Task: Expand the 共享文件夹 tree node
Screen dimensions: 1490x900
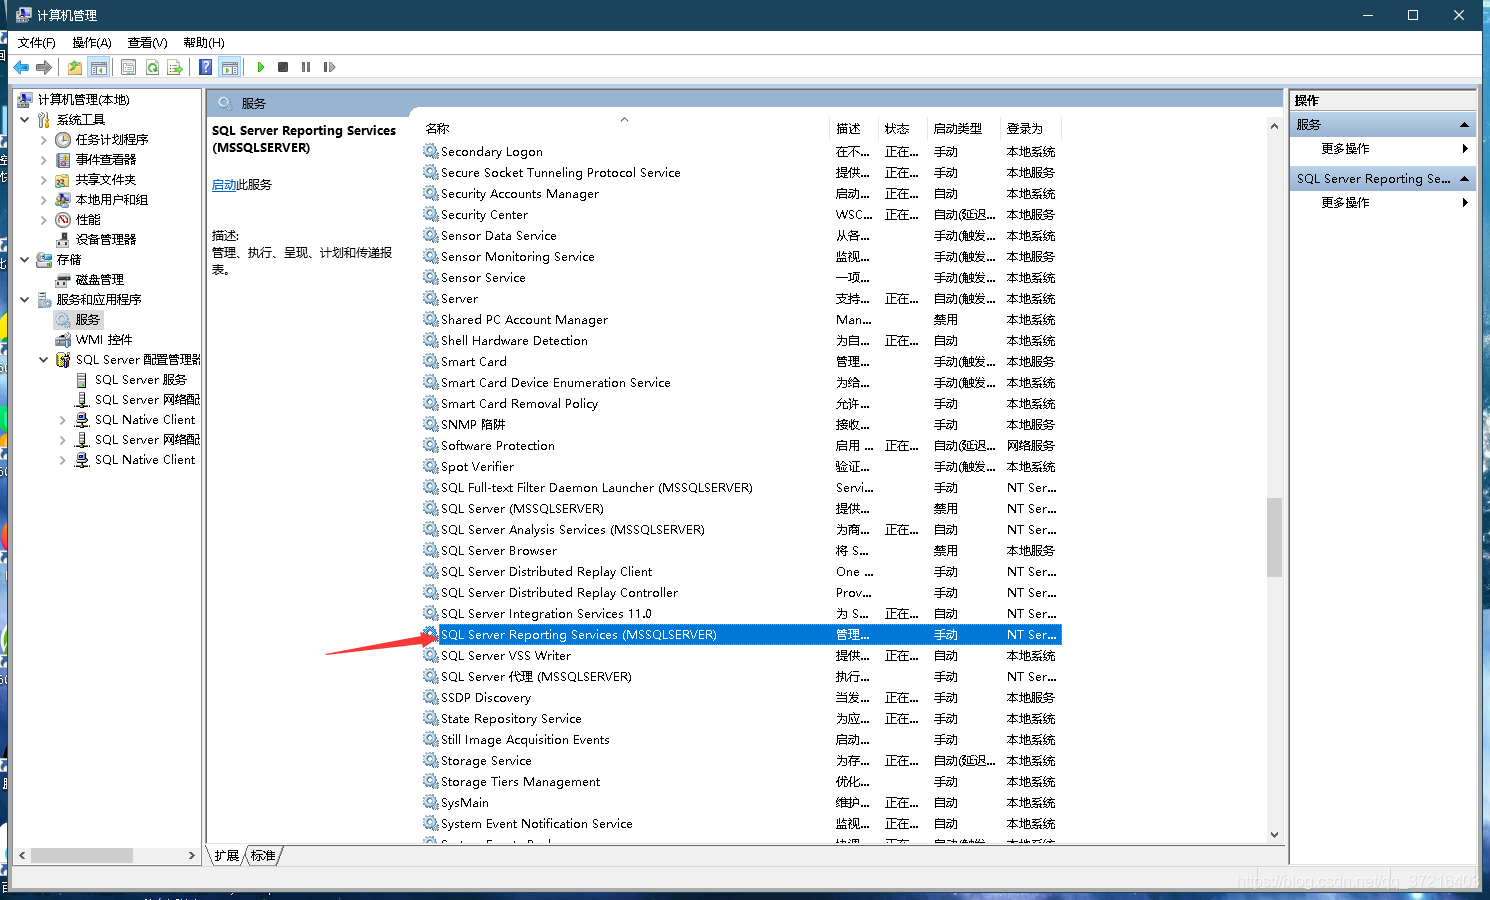Action: (x=44, y=180)
